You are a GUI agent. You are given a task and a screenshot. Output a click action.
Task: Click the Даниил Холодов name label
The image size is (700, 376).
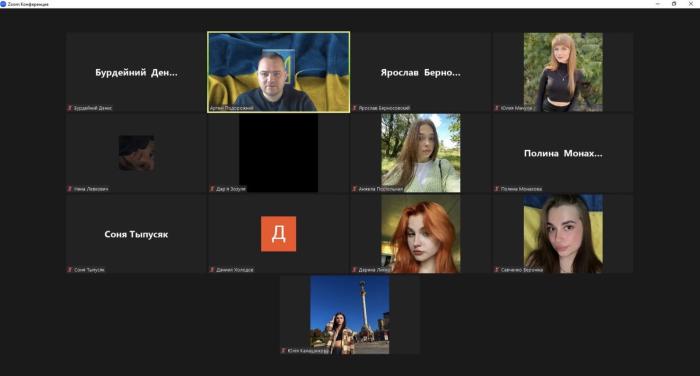pos(235,270)
